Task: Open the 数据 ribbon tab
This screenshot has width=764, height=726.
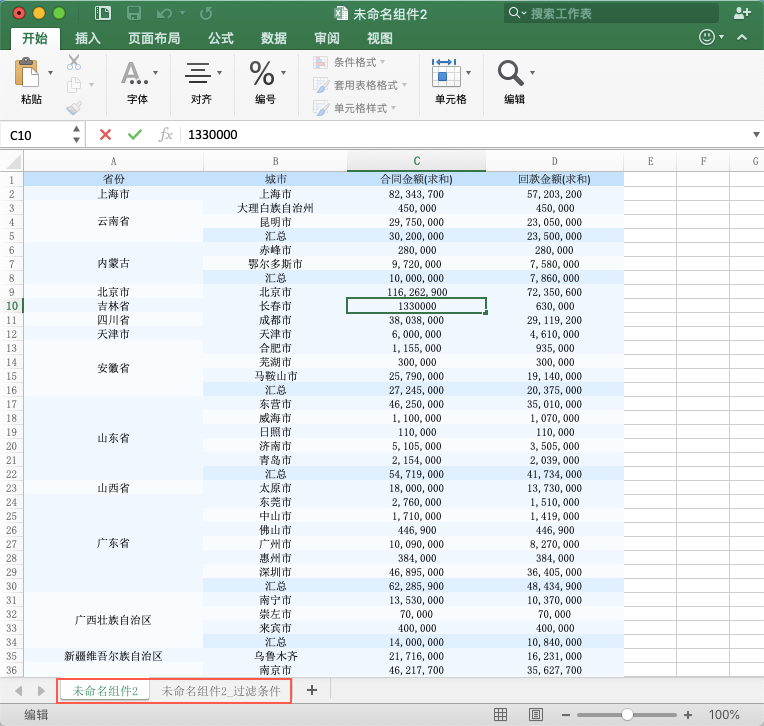Action: 273,38
